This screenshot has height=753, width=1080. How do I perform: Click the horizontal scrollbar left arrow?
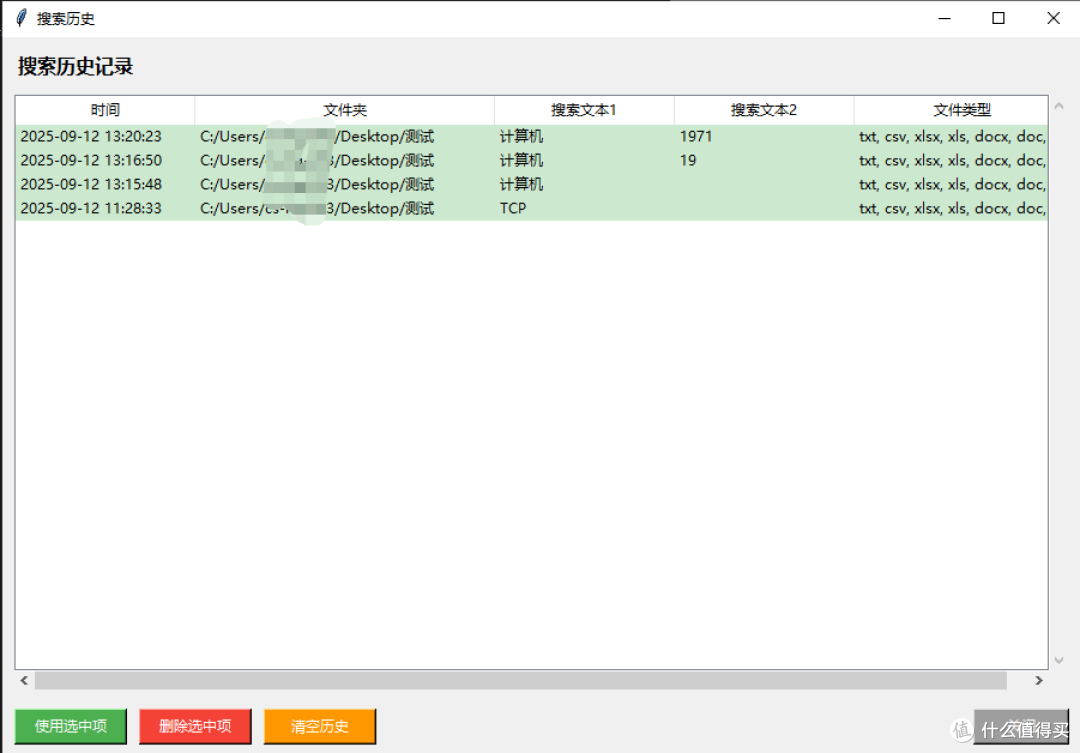coord(24,681)
